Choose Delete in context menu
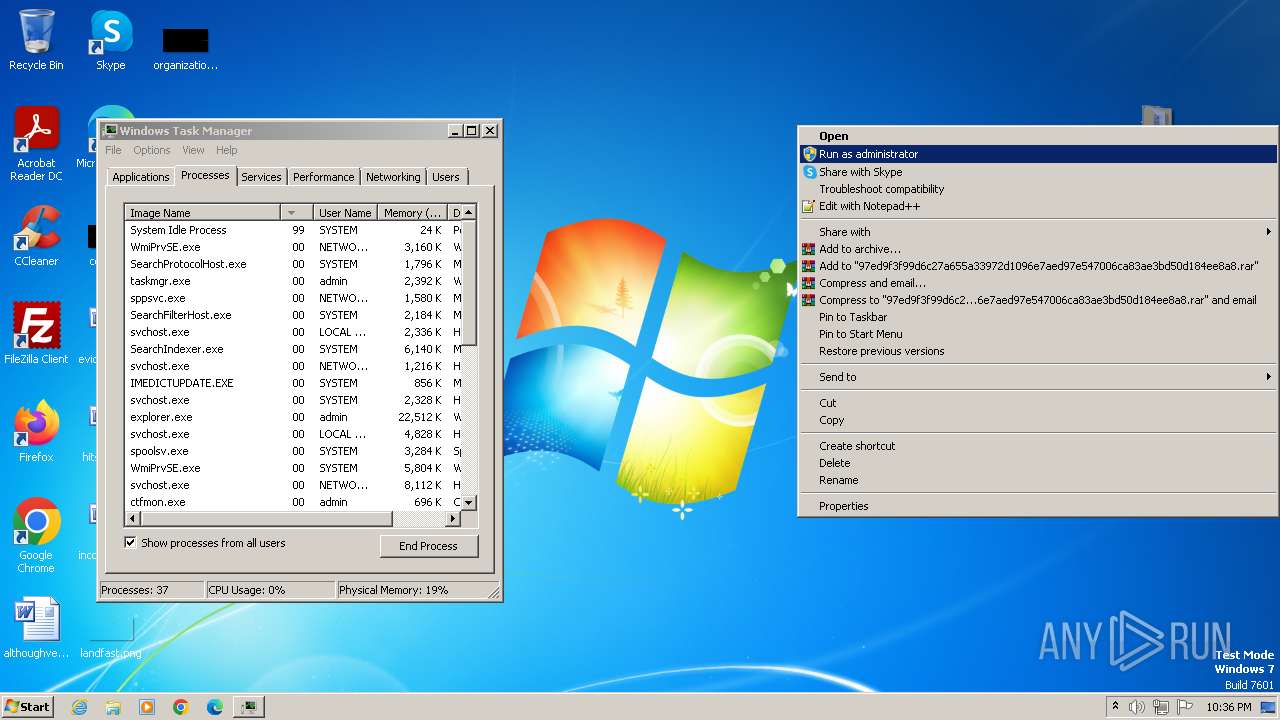The height and width of the screenshot is (720, 1280). pyautogui.click(x=1038, y=463)
